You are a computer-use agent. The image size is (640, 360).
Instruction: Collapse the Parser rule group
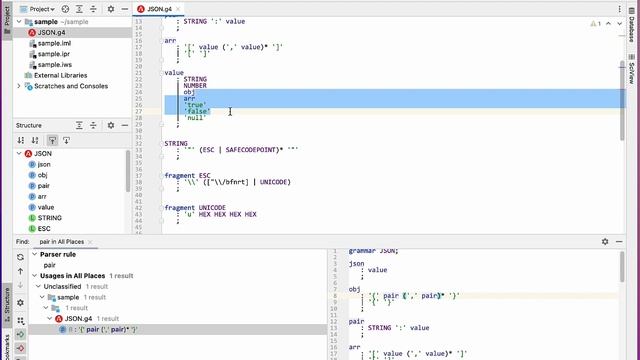(35, 254)
